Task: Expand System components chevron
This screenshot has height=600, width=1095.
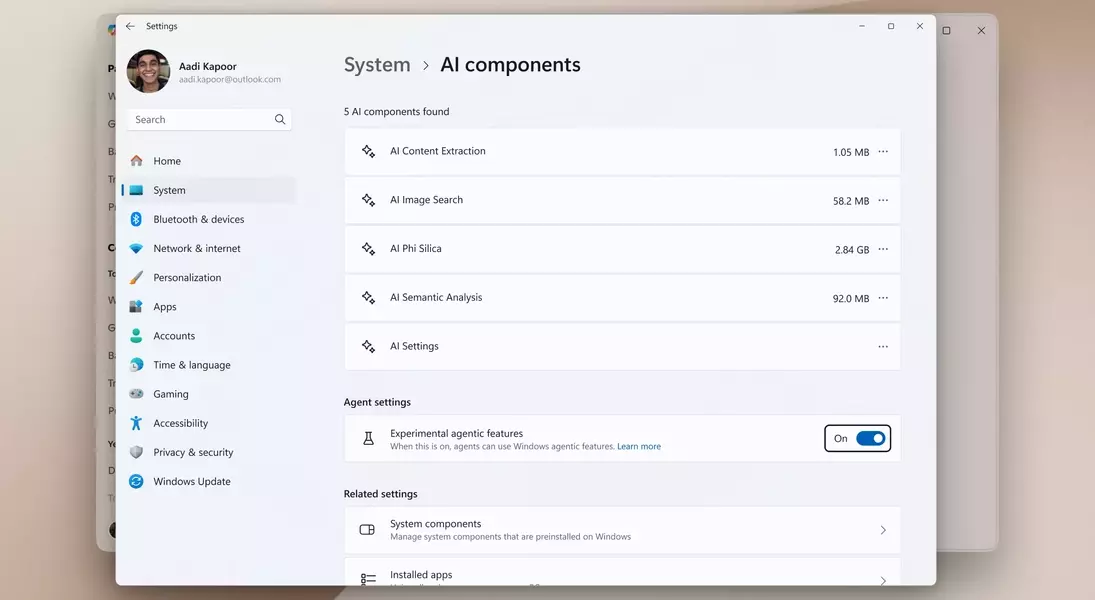Action: pyautogui.click(x=882, y=530)
